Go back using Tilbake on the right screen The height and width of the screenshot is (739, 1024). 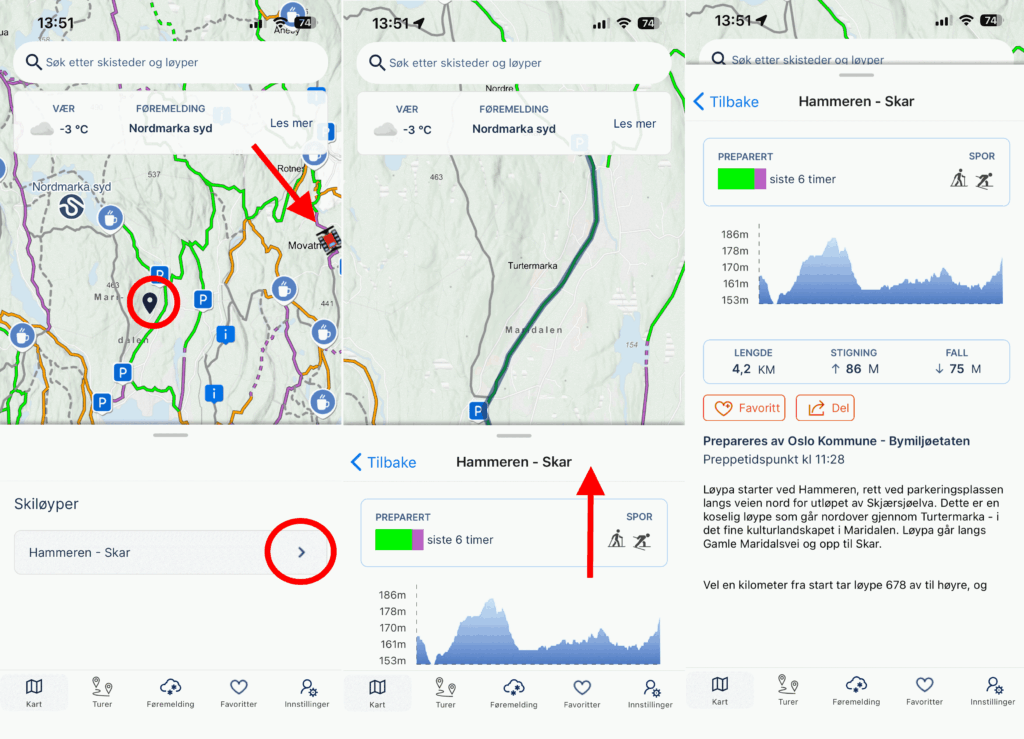(x=726, y=101)
